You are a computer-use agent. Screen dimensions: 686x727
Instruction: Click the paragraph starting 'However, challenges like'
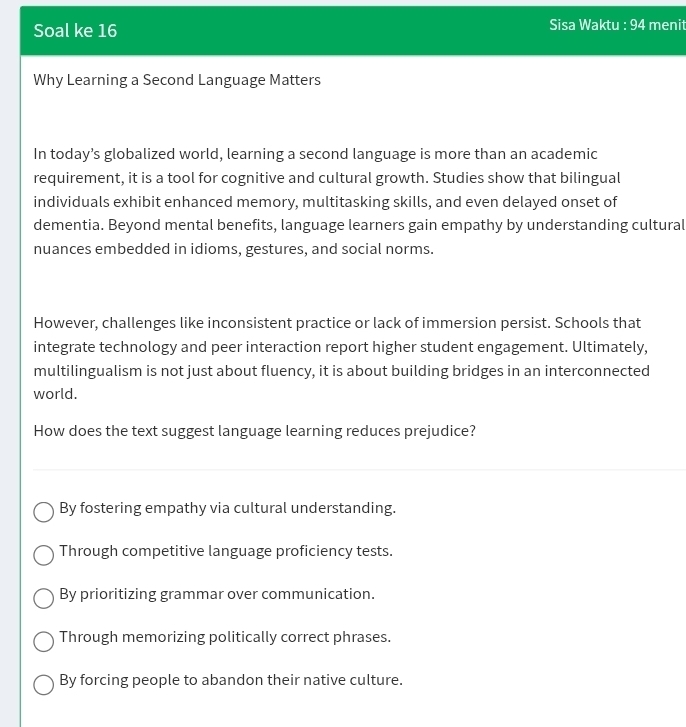[x=340, y=358]
